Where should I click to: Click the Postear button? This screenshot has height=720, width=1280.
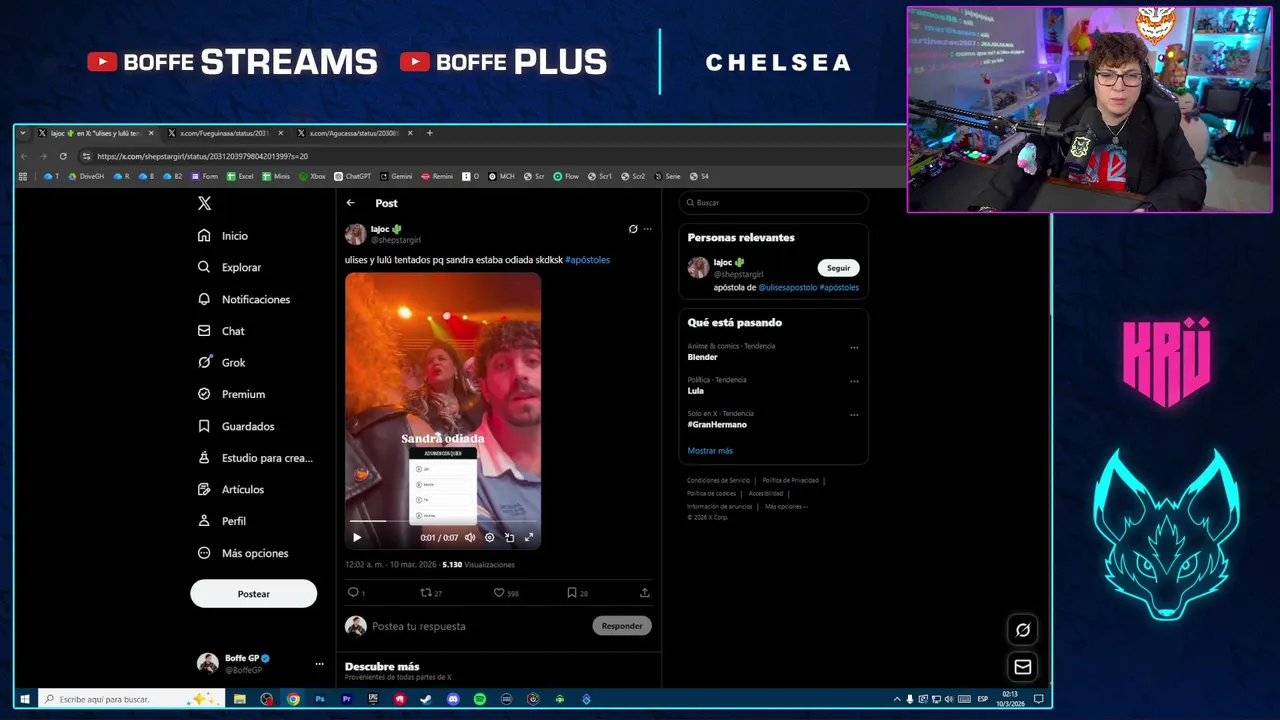click(253, 594)
